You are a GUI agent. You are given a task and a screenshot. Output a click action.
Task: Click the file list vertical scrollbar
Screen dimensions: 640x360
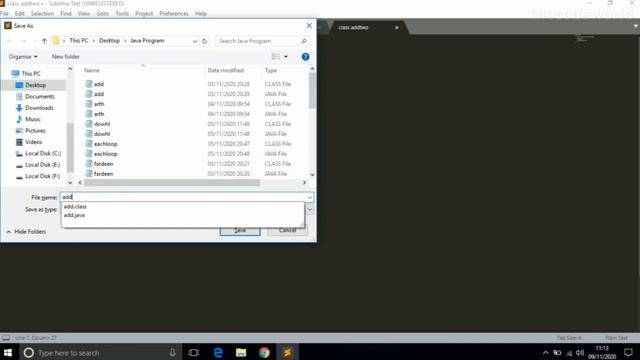pyautogui.click(x=312, y=91)
